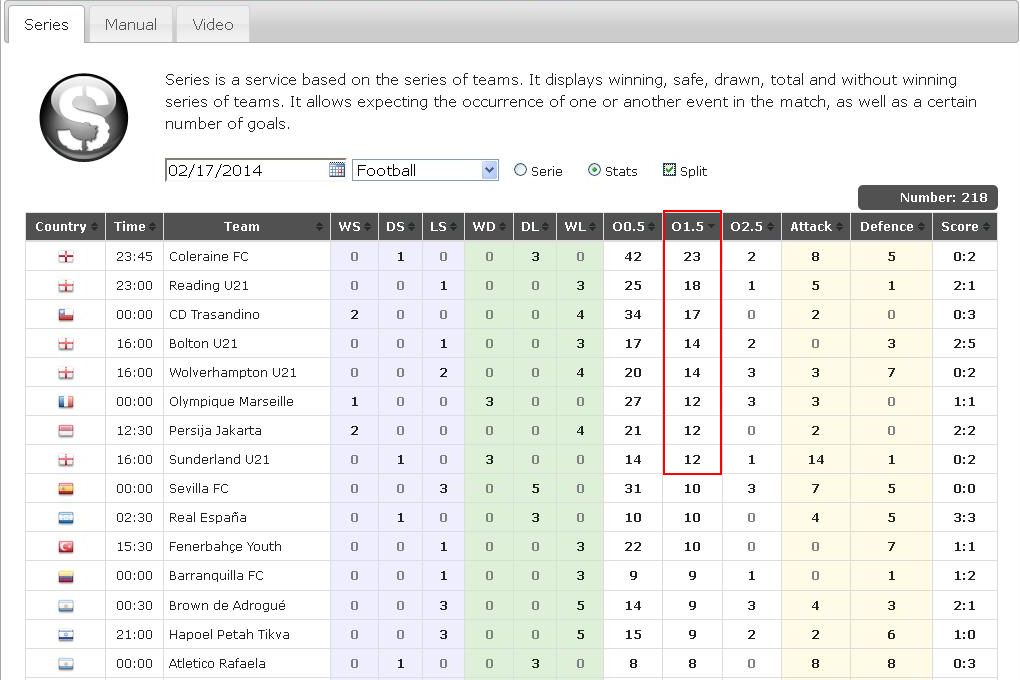Sort table by Country column

[x=65, y=226]
